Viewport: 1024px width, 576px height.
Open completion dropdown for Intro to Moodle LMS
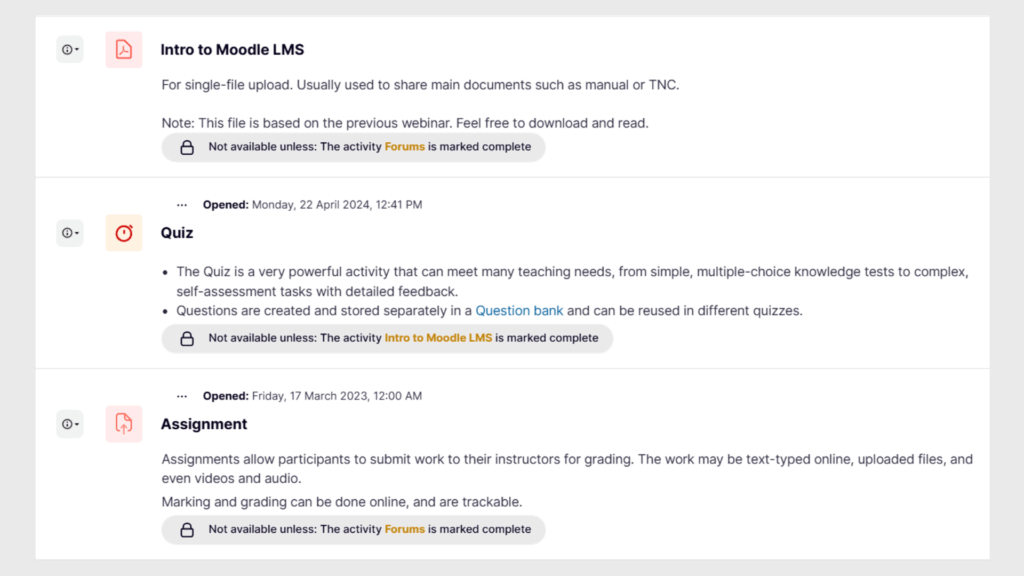pyautogui.click(x=70, y=50)
